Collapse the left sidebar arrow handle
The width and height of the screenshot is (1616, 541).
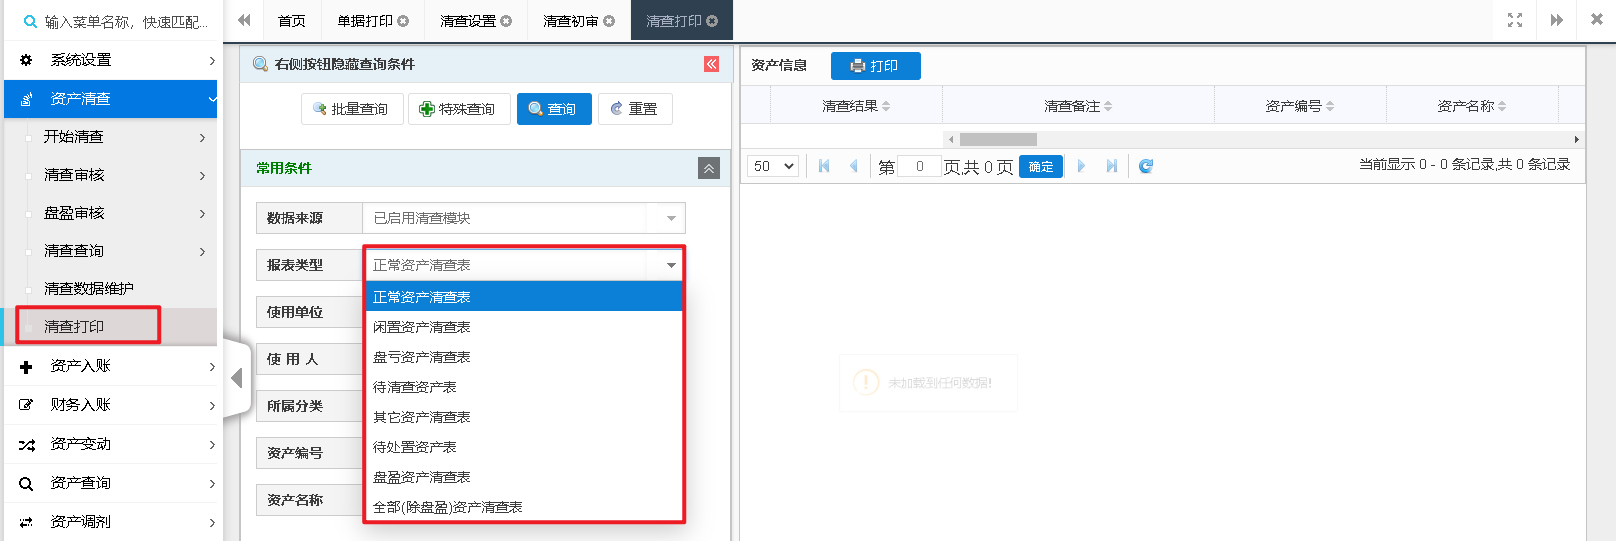[237, 378]
